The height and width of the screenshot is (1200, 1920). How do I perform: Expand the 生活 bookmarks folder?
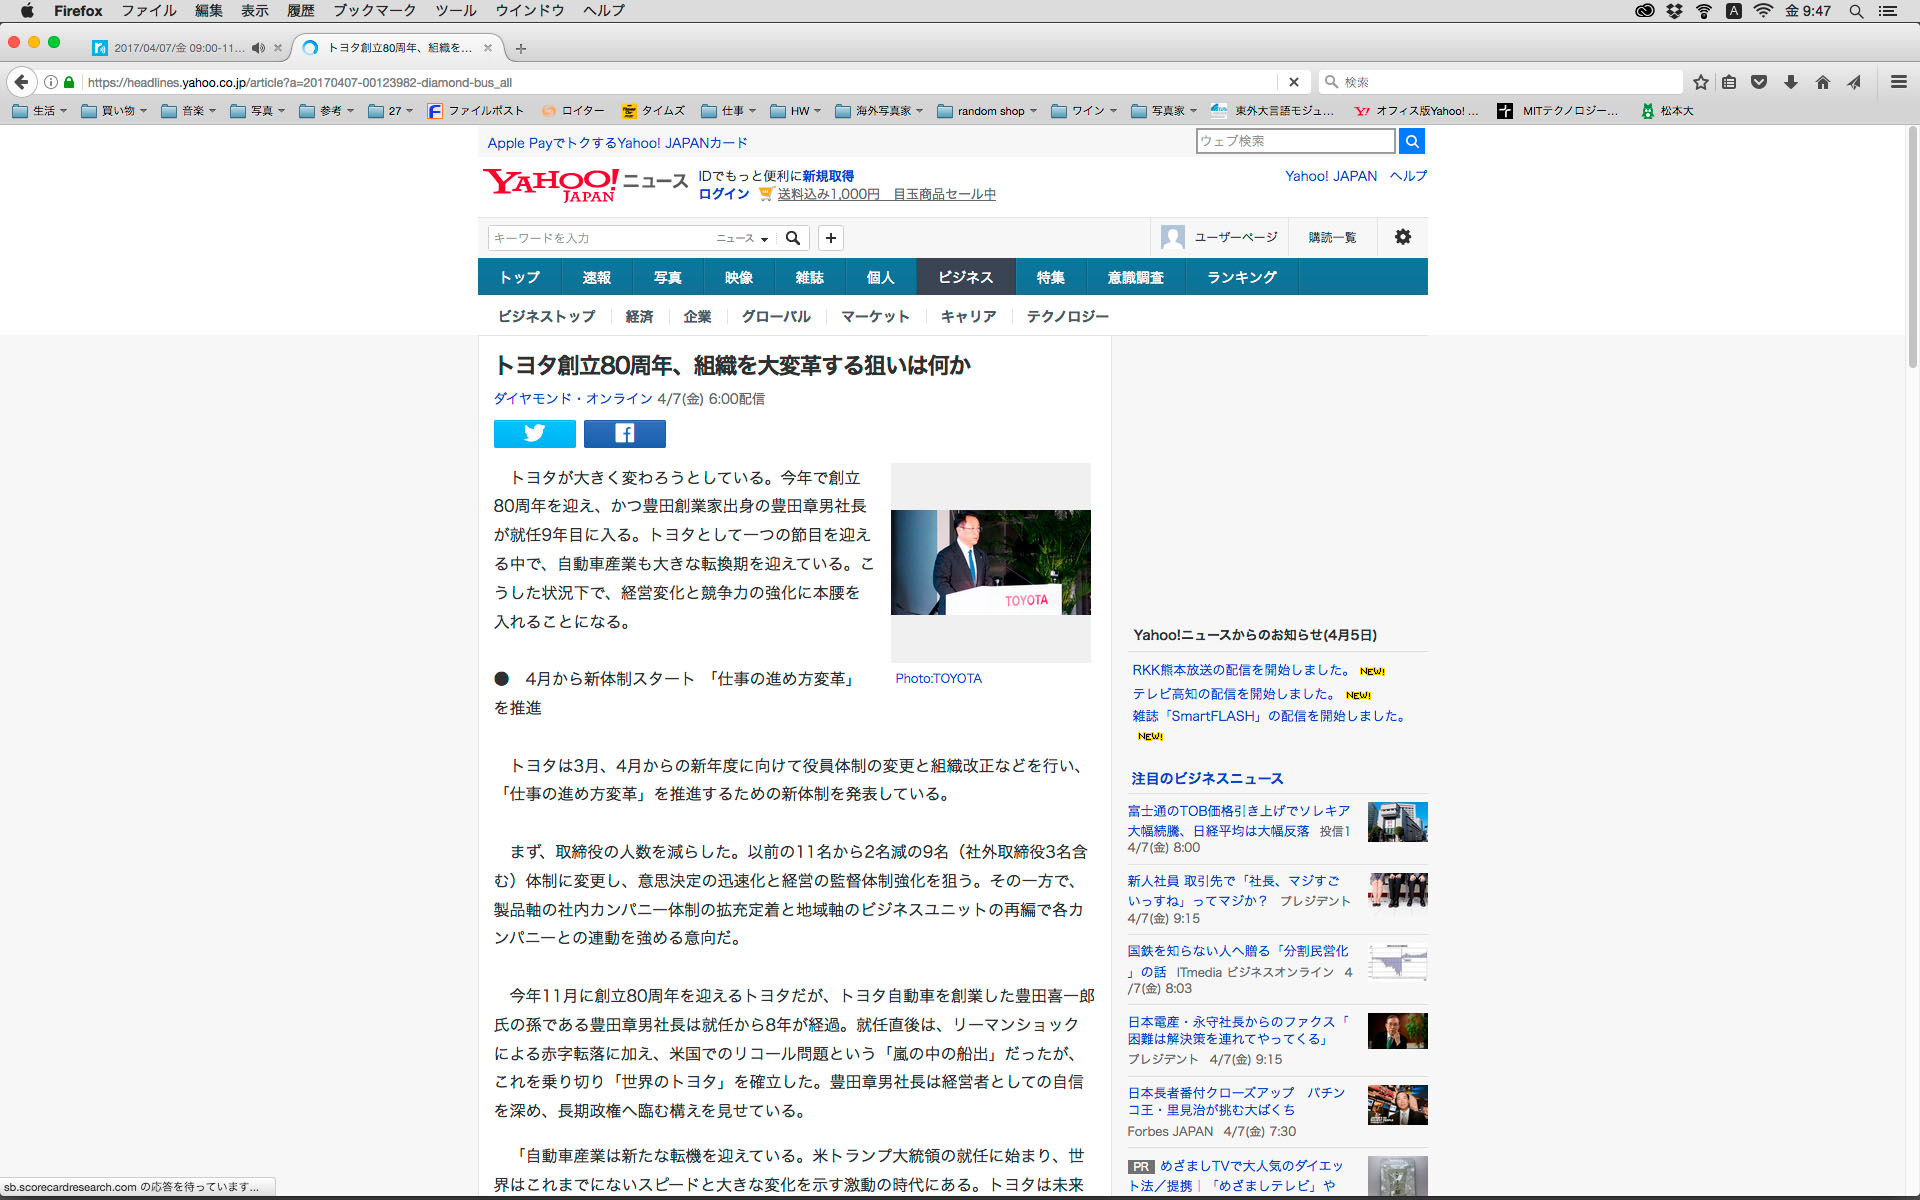coord(40,111)
